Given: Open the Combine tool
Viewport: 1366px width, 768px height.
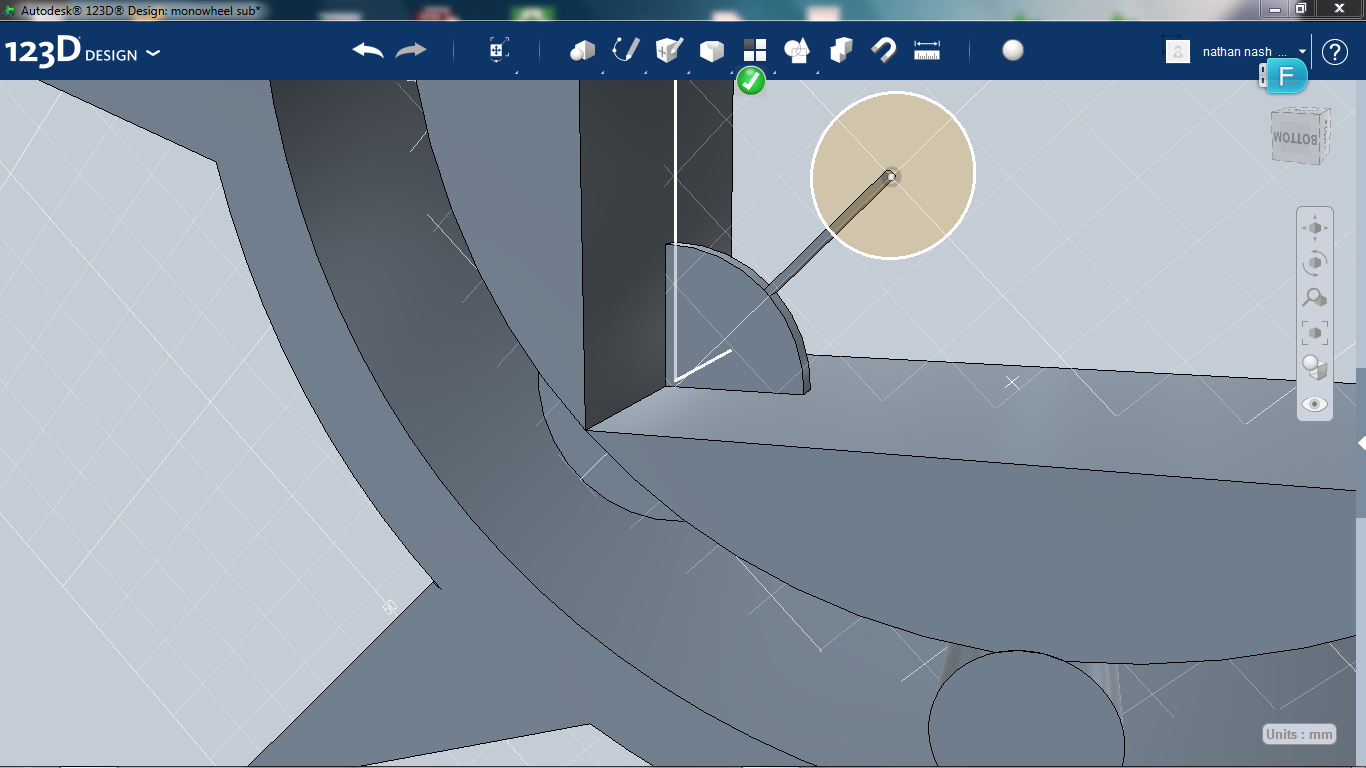Looking at the screenshot, I should [x=841, y=50].
